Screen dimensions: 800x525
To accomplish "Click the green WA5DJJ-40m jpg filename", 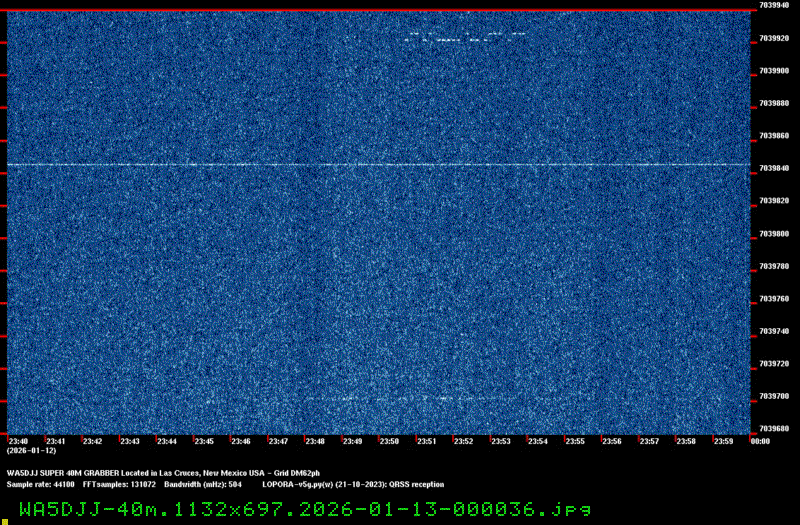I will tap(305, 509).
